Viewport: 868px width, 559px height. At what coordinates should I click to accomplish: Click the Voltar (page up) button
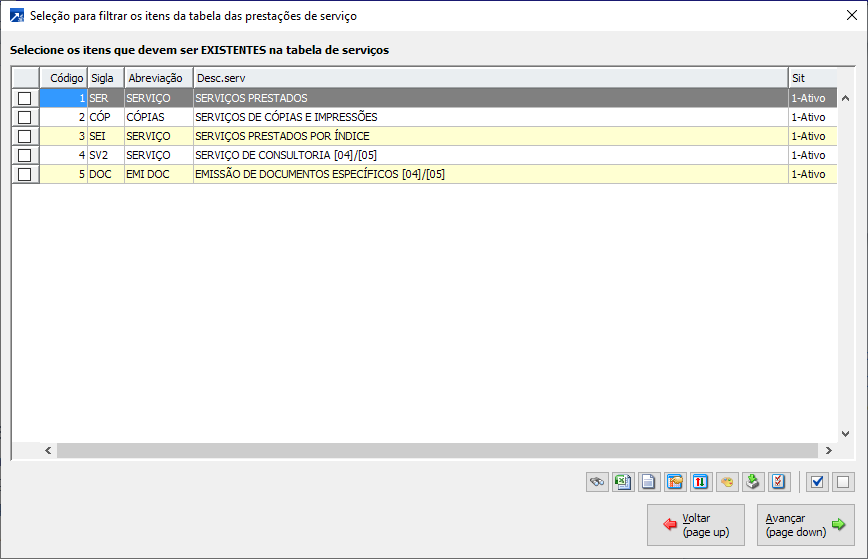click(696, 525)
